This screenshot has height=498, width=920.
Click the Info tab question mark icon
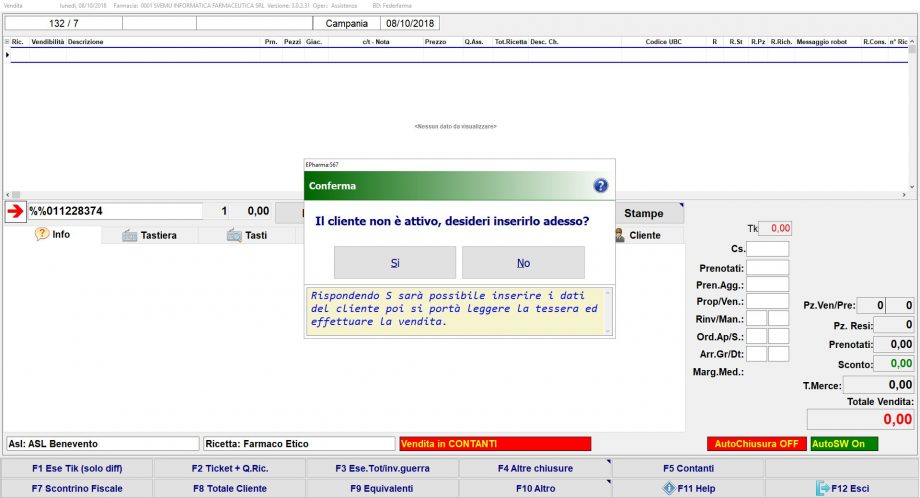[42, 235]
